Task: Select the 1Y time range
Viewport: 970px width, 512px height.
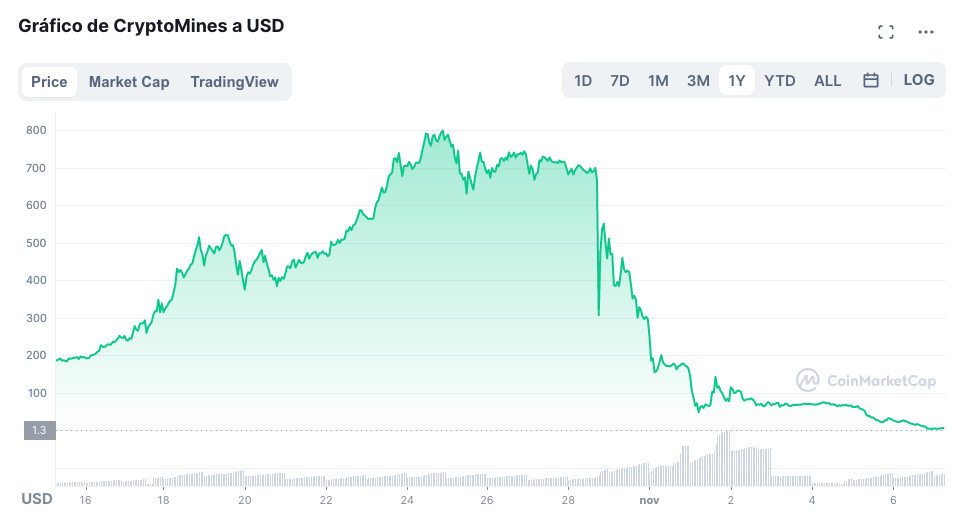Action: [x=737, y=80]
